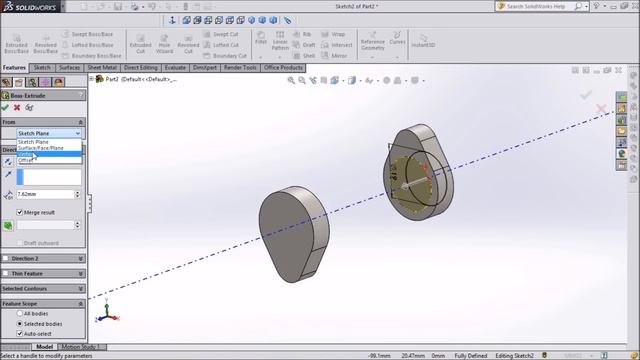Open the DisplayManager tab icon
Screen dimensions: 640x360
(x=58, y=82)
